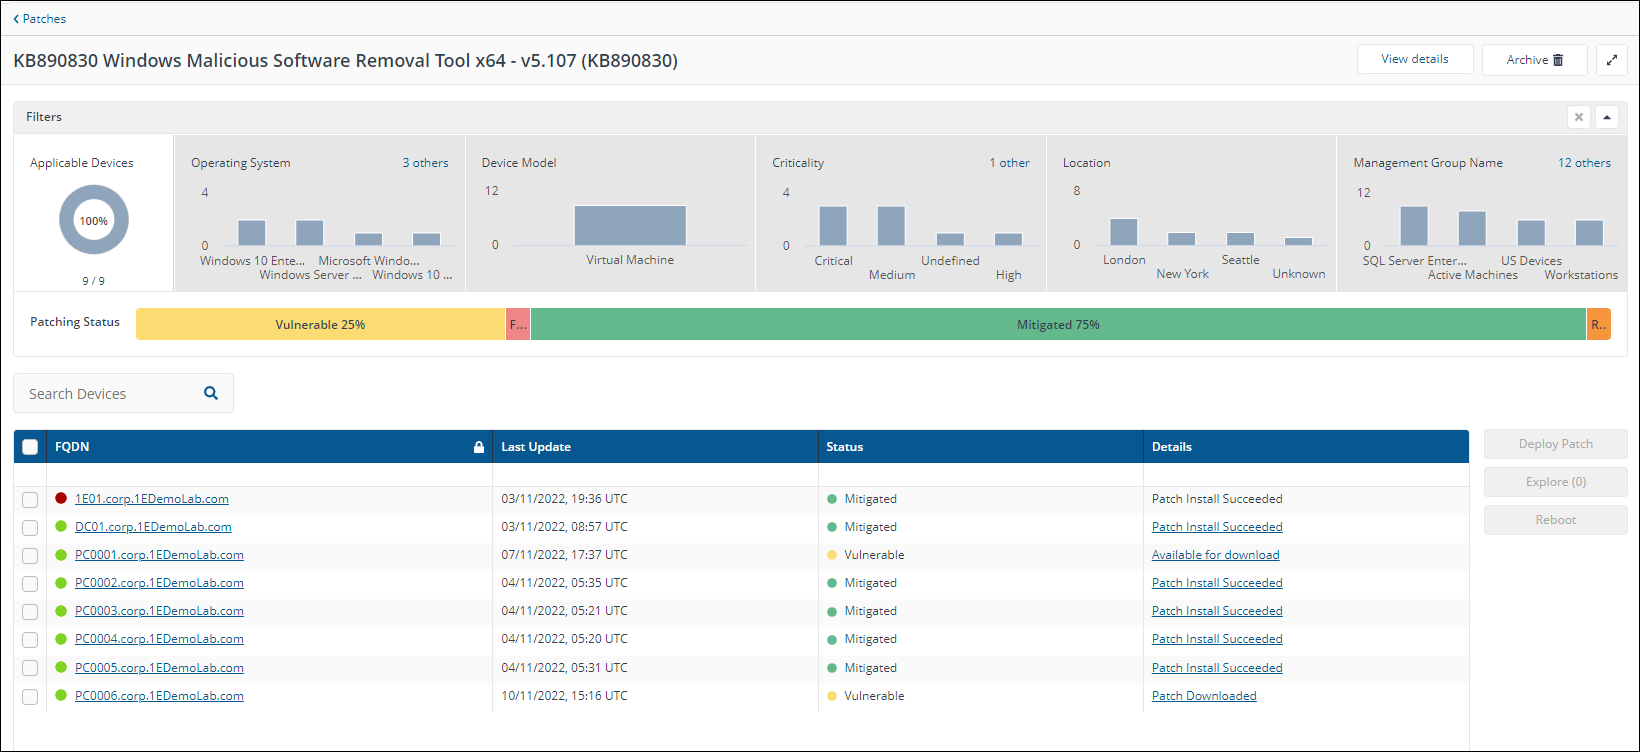Image resolution: width=1640 pixels, height=752 pixels.
Task: Collapse the Filters panel with the arrow
Action: [x=1606, y=117]
